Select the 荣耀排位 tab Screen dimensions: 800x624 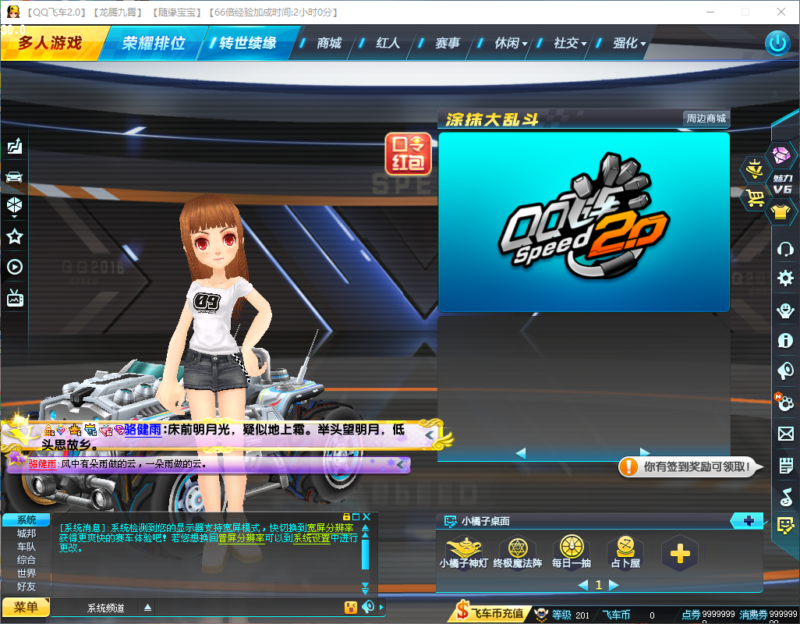pyautogui.click(x=154, y=44)
